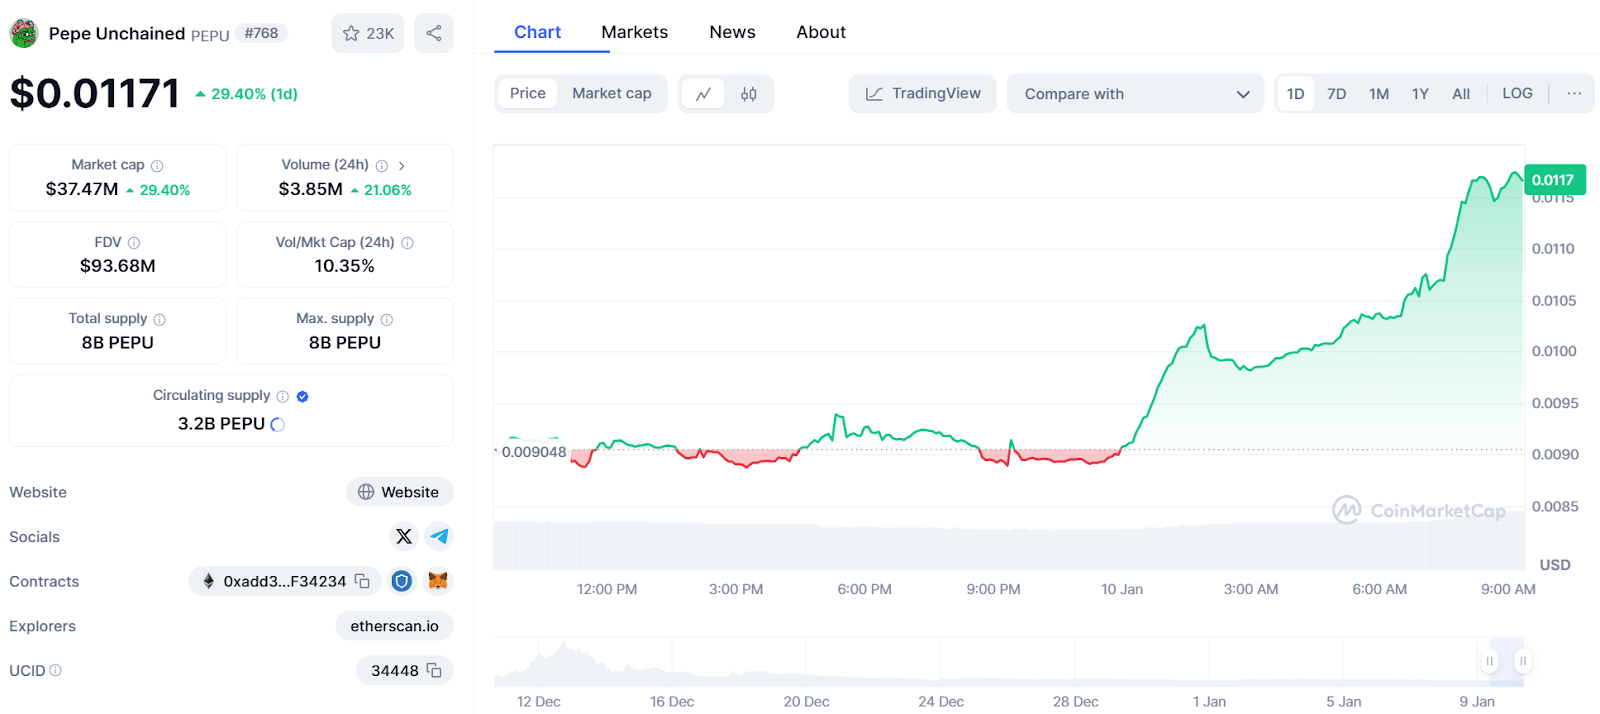Click the 3.2B PEPU circulating supply value
The image size is (1600, 714).
coord(221,424)
